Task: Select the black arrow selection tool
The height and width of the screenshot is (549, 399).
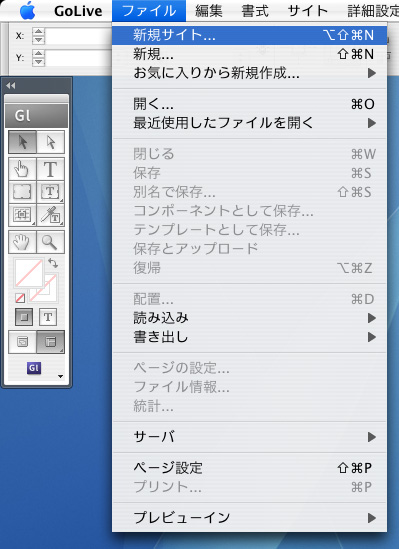Action: (x=22, y=142)
